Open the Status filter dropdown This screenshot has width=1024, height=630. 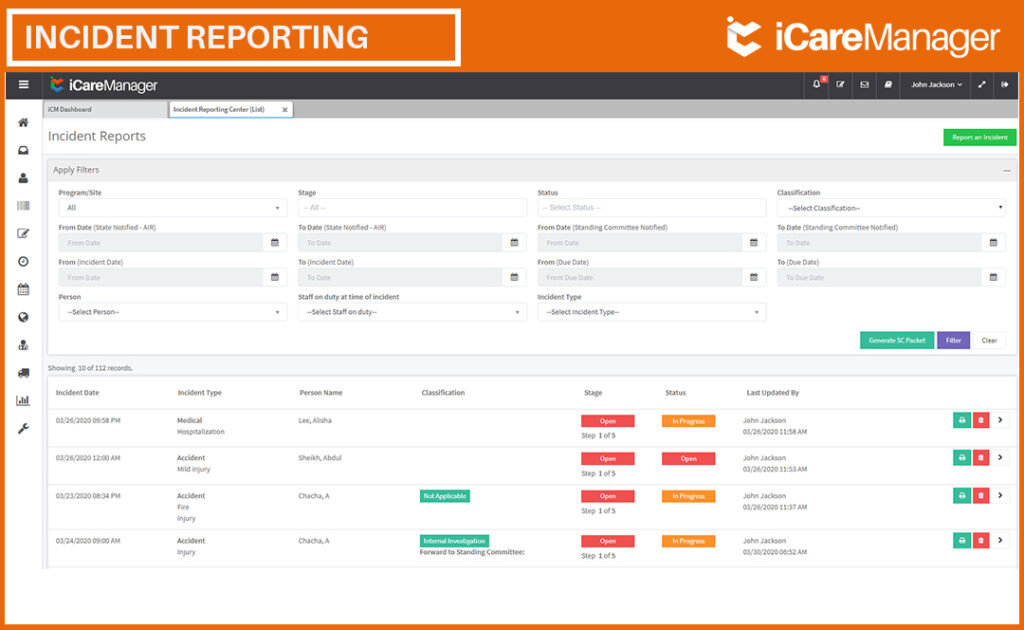coord(652,208)
